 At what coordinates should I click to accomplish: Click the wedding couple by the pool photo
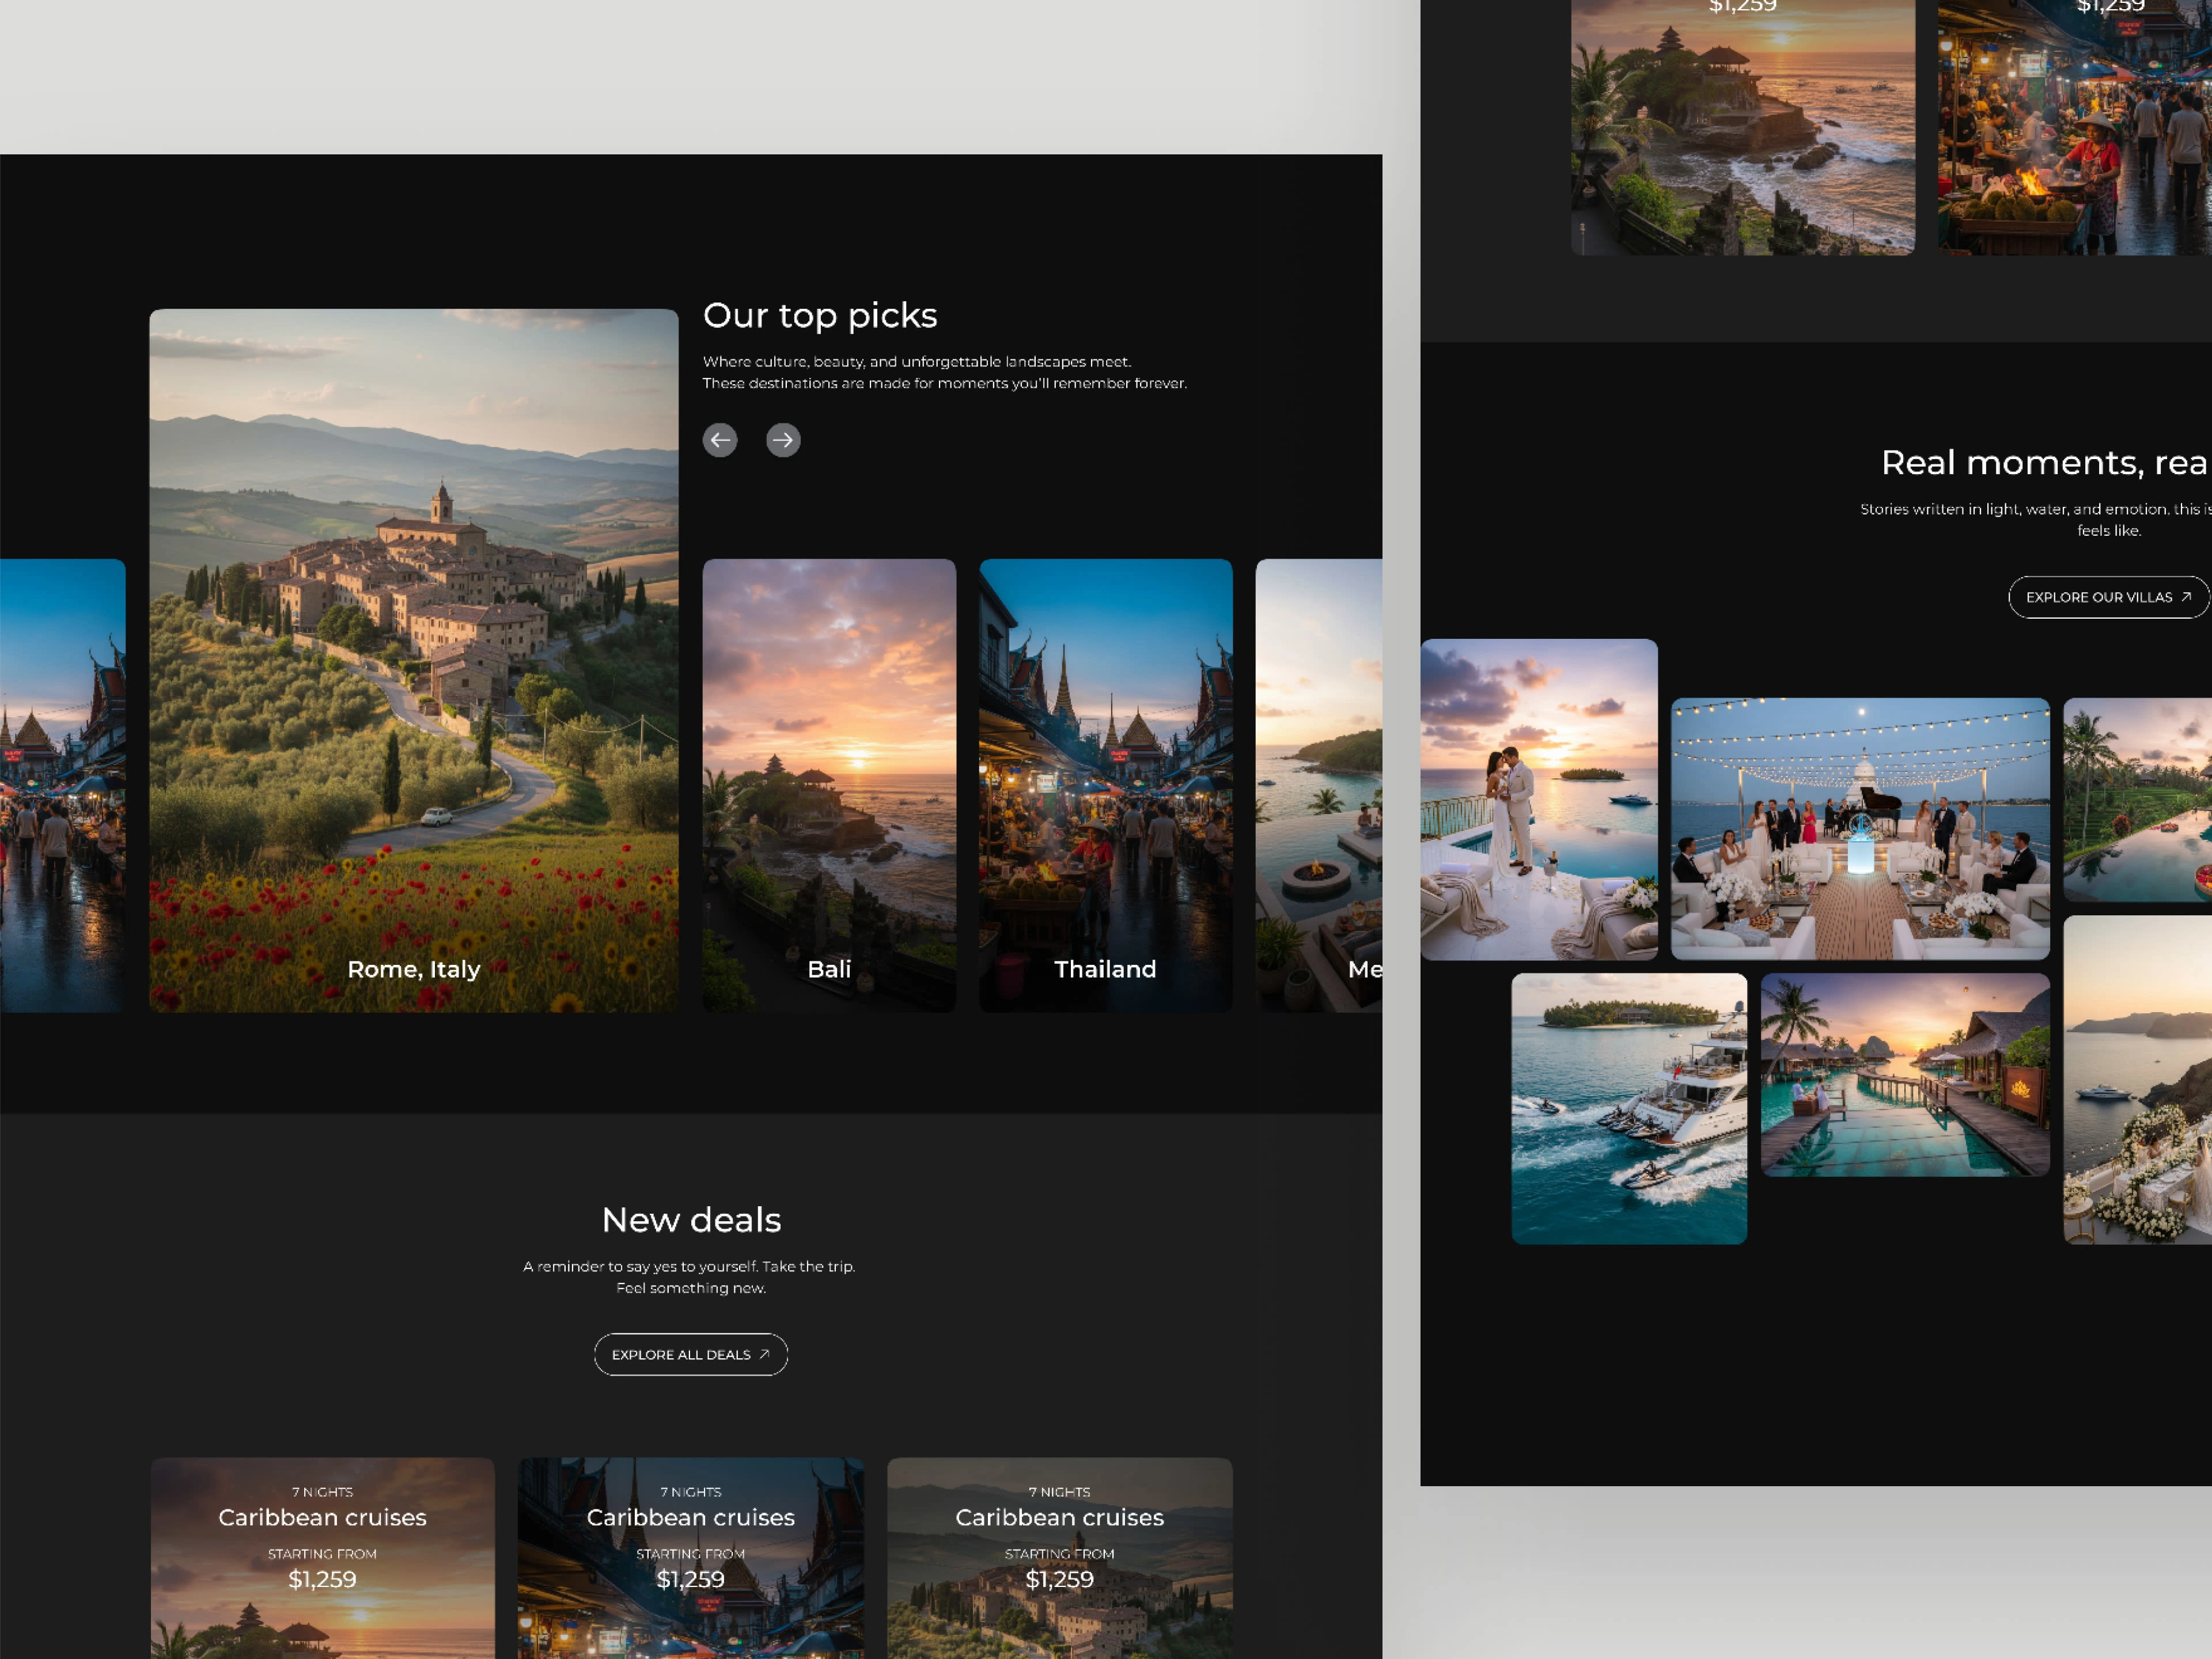1539,800
